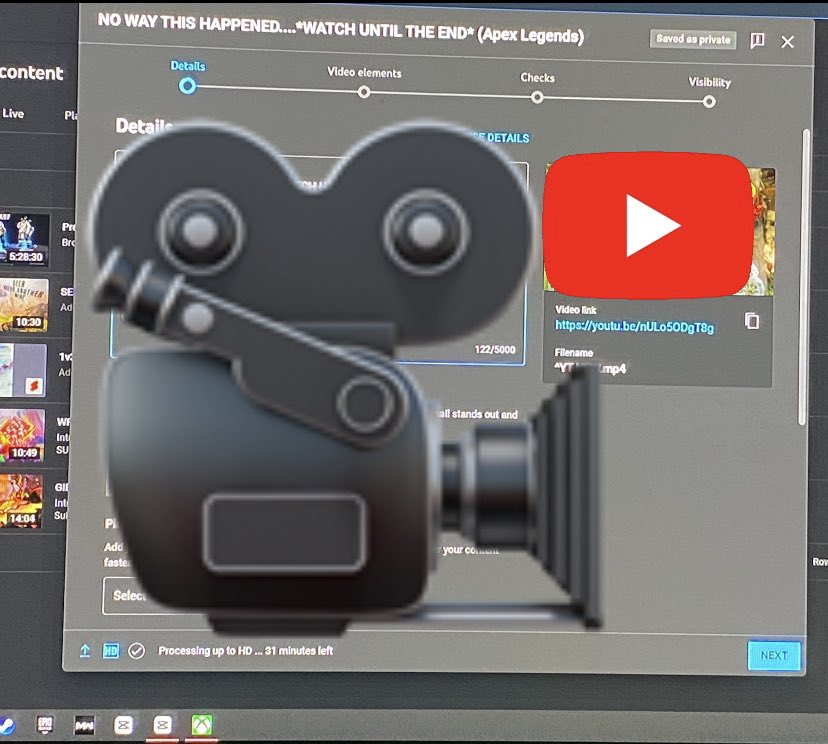The height and width of the screenshot is (744, 828).
Task: Open Epic Games Launcher from taskbar
Action: (x=45, y=724)
